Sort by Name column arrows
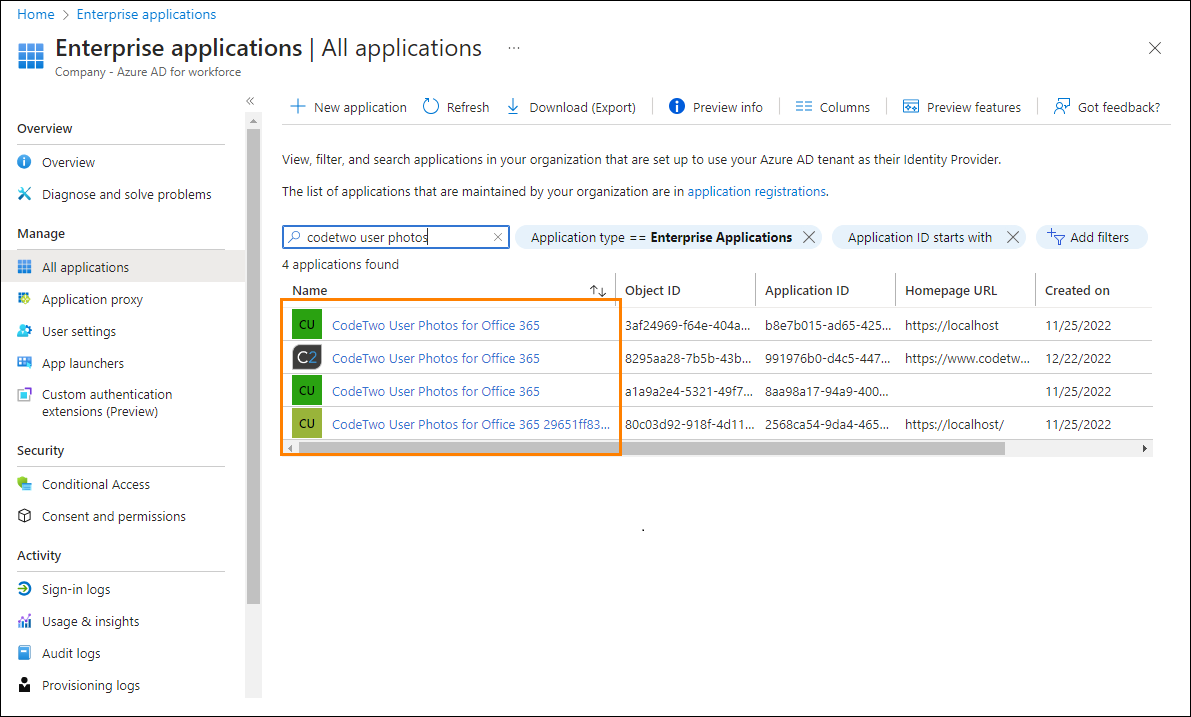 598,290
